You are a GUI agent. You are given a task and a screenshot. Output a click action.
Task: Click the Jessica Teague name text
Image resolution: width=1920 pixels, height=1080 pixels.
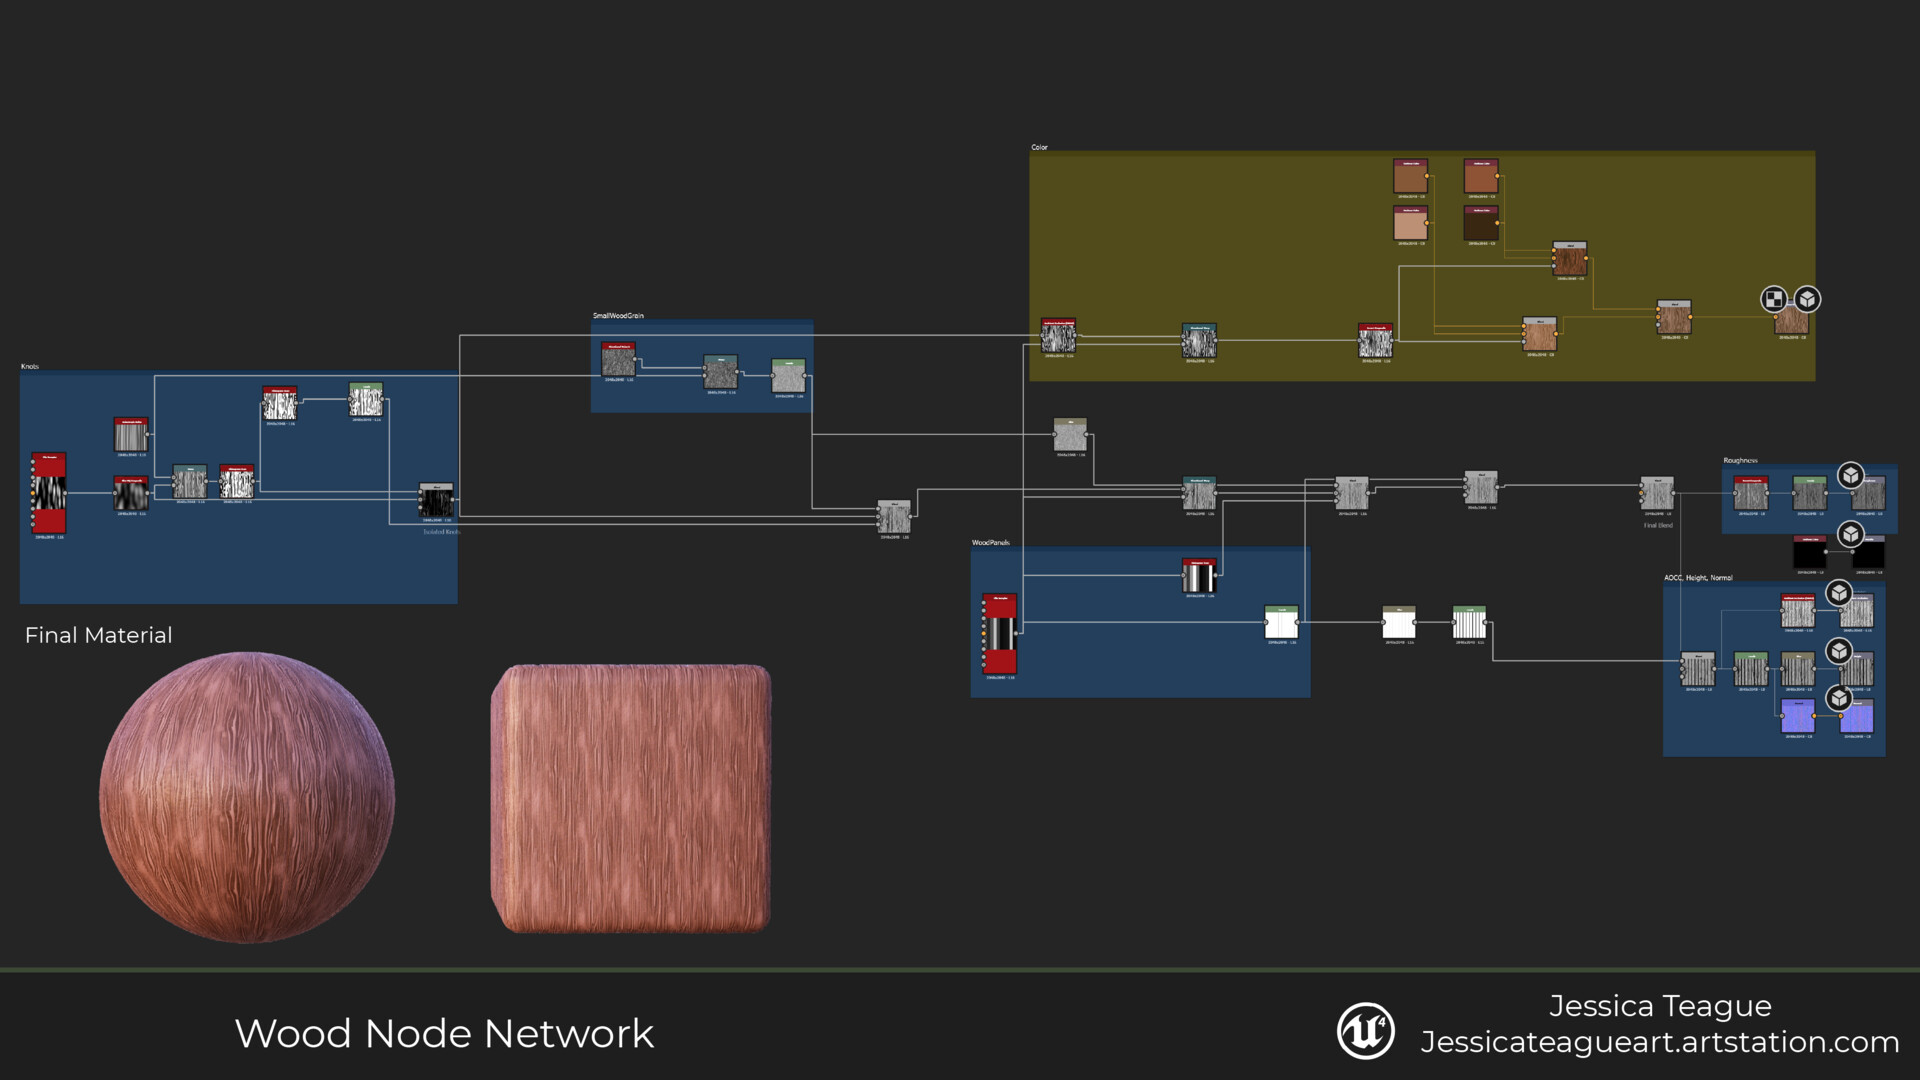pos(1659,1005)
